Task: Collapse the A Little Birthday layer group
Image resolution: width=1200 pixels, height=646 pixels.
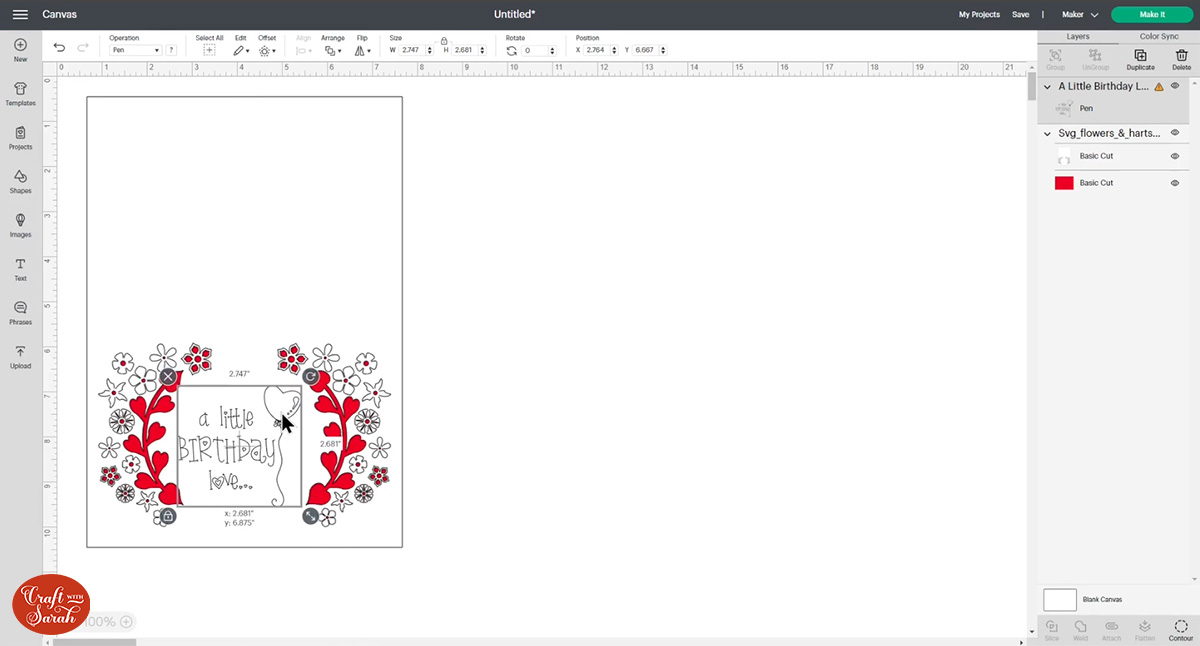Action: (x=1047, y=86)
